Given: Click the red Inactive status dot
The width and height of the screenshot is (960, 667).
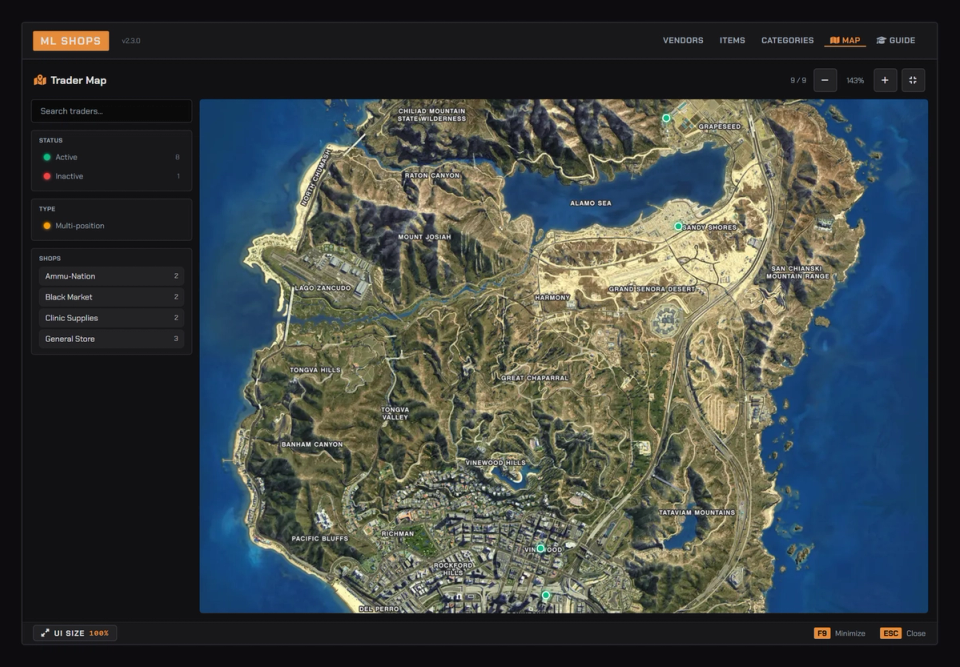Looking at the screenshot, I should pyautogui.click(x=47, y=176).
